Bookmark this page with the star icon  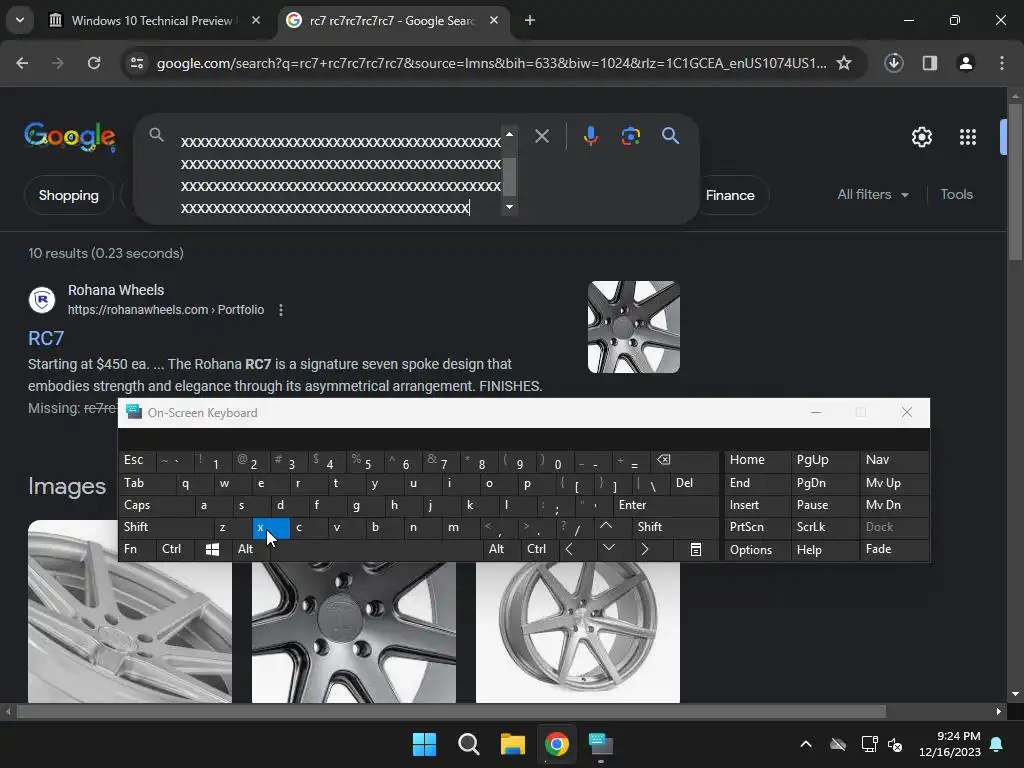(x=844, y=63)
